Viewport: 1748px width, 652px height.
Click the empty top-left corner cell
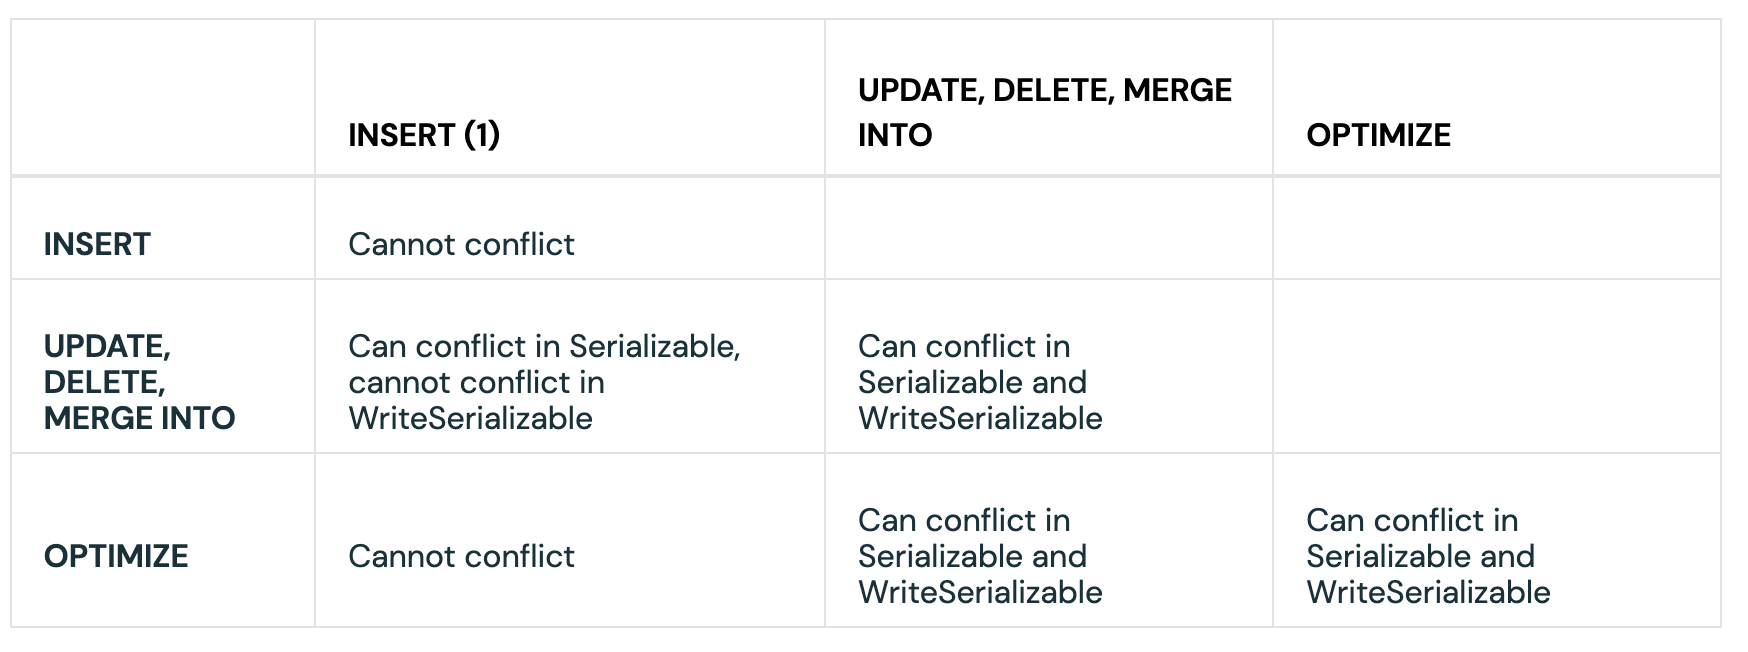tap(163, 98)
